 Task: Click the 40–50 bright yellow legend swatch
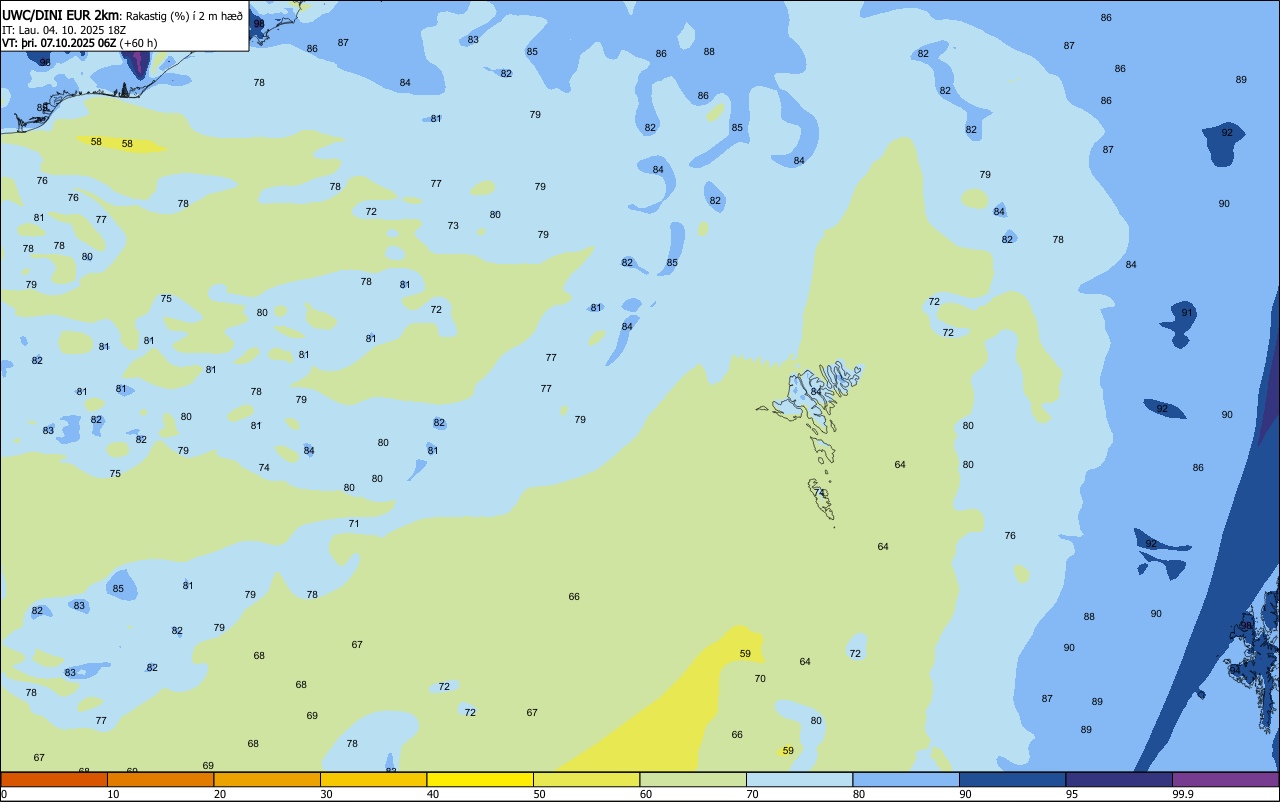pyautogui.click(x=480, y=779)
